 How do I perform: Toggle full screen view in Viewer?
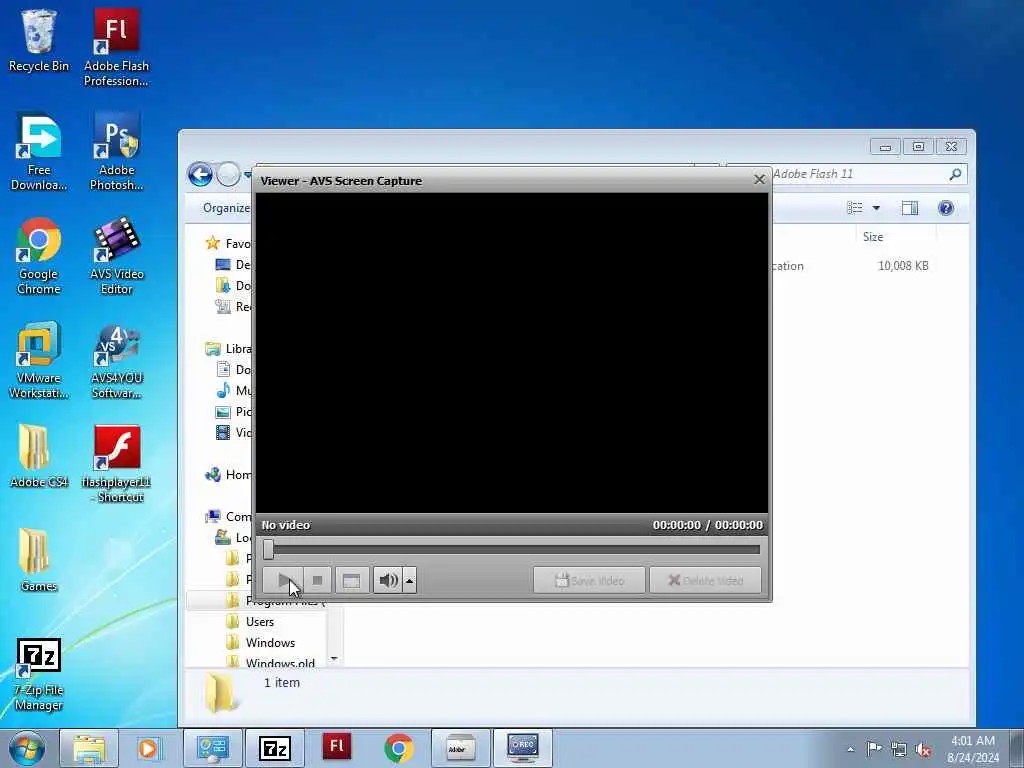[351, 580]
